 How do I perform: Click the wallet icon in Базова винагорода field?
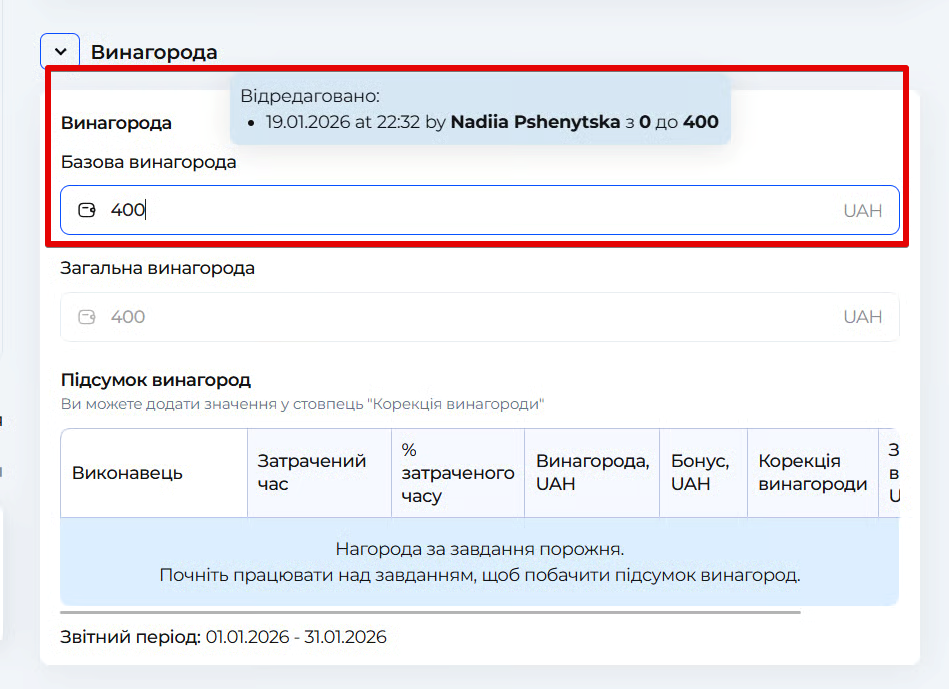click(87, 210)
